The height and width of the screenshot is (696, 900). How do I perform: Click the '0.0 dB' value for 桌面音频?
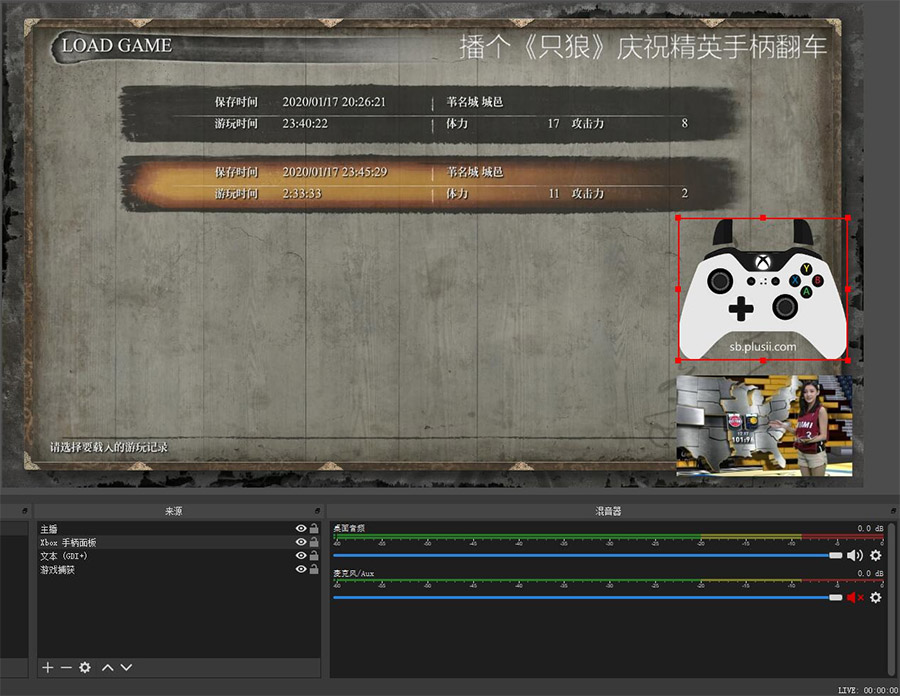(x=871, y=528)
